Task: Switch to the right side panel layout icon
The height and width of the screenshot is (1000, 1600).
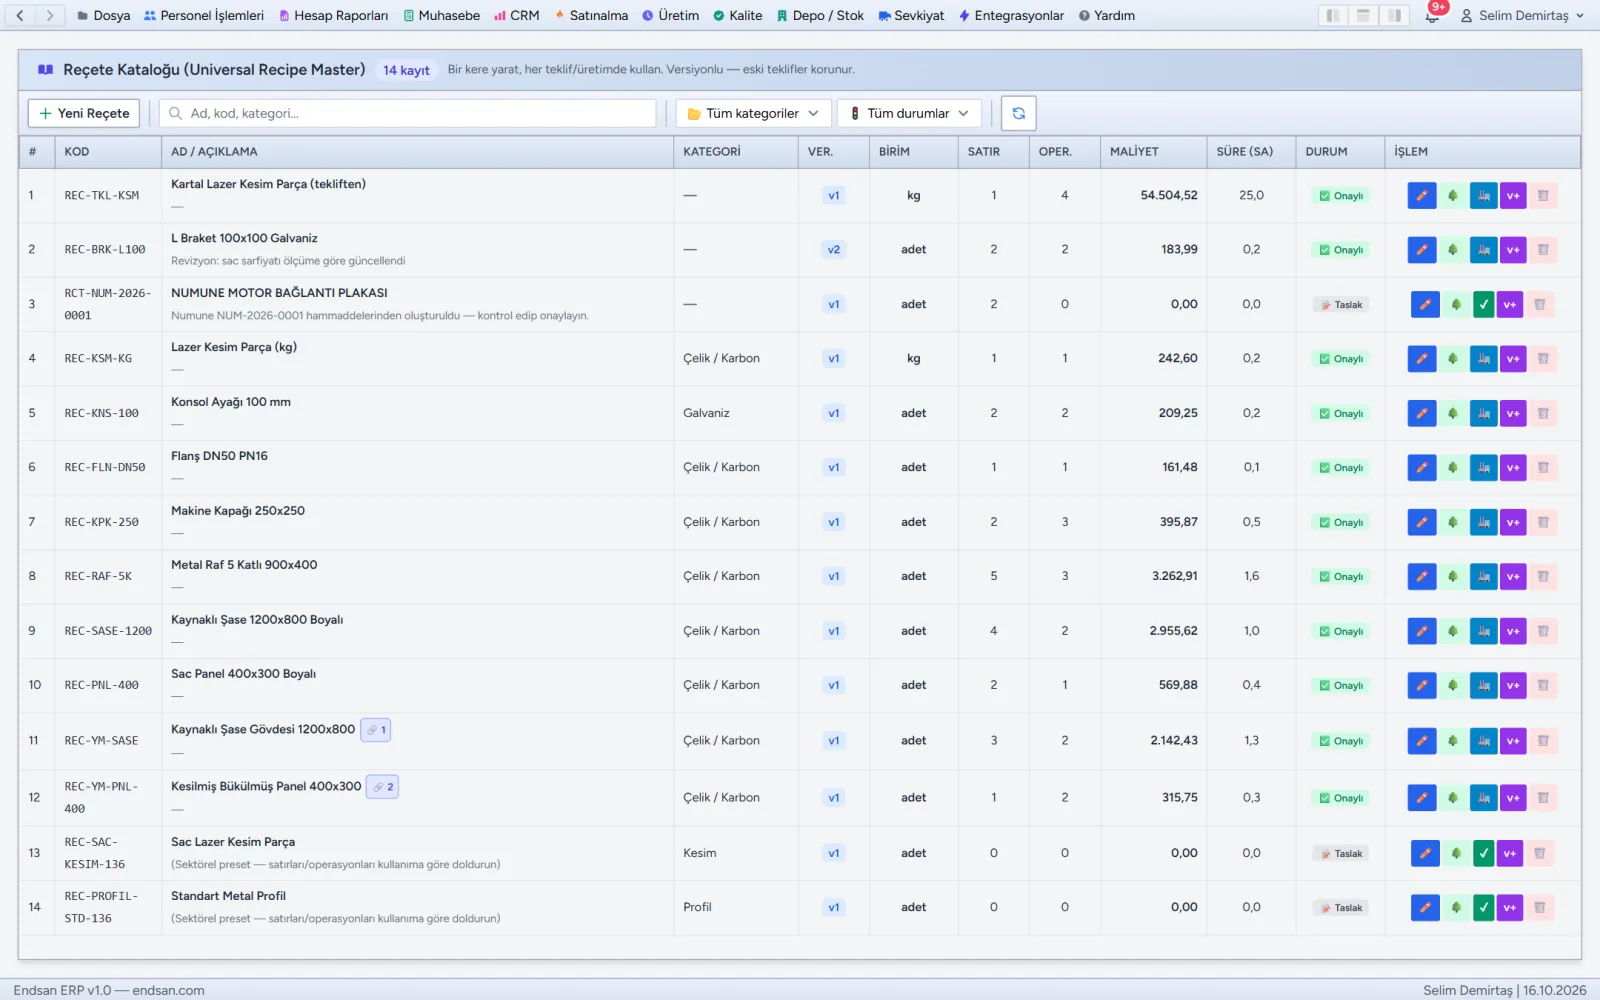Action: (1394, 15)
